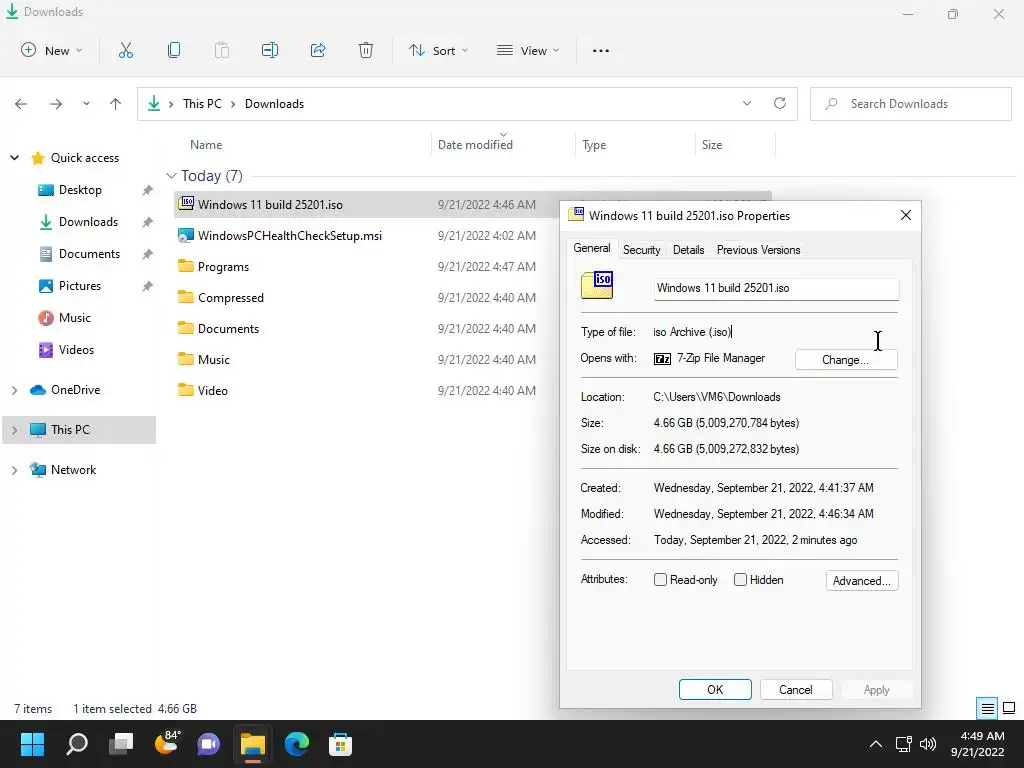This screenshot has height=768, width=1024.
Task: Switch to the Details tab
Action: coord(688,249)
